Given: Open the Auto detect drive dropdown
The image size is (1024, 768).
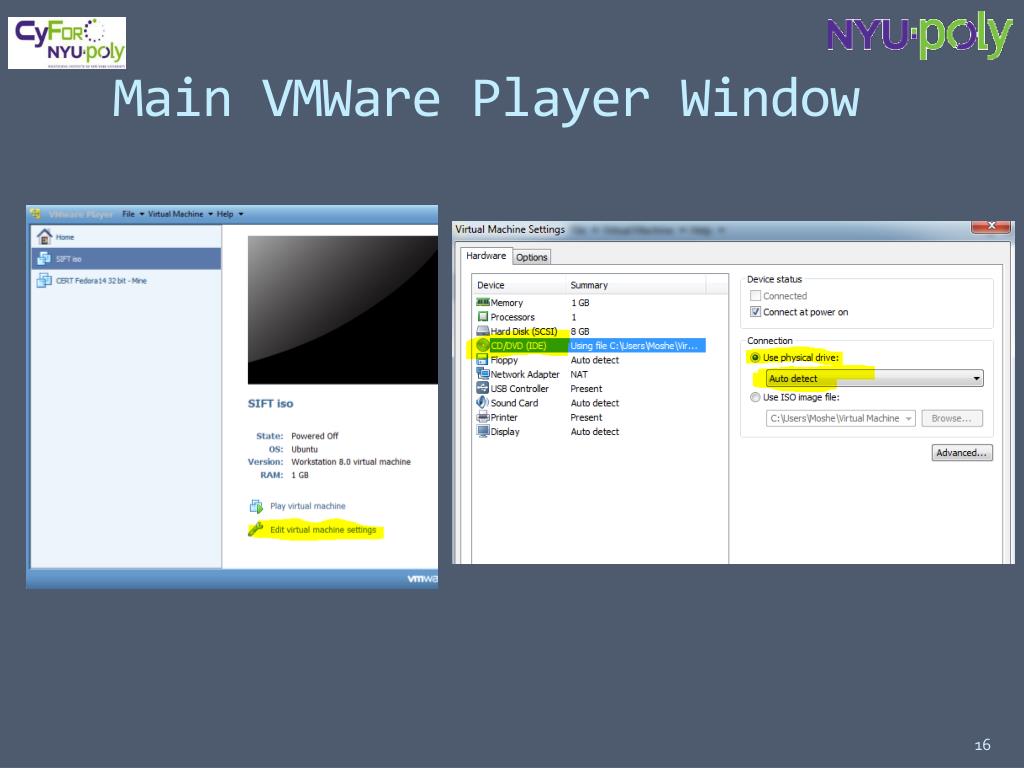Looking at the screenshot, I should [874, 379].
